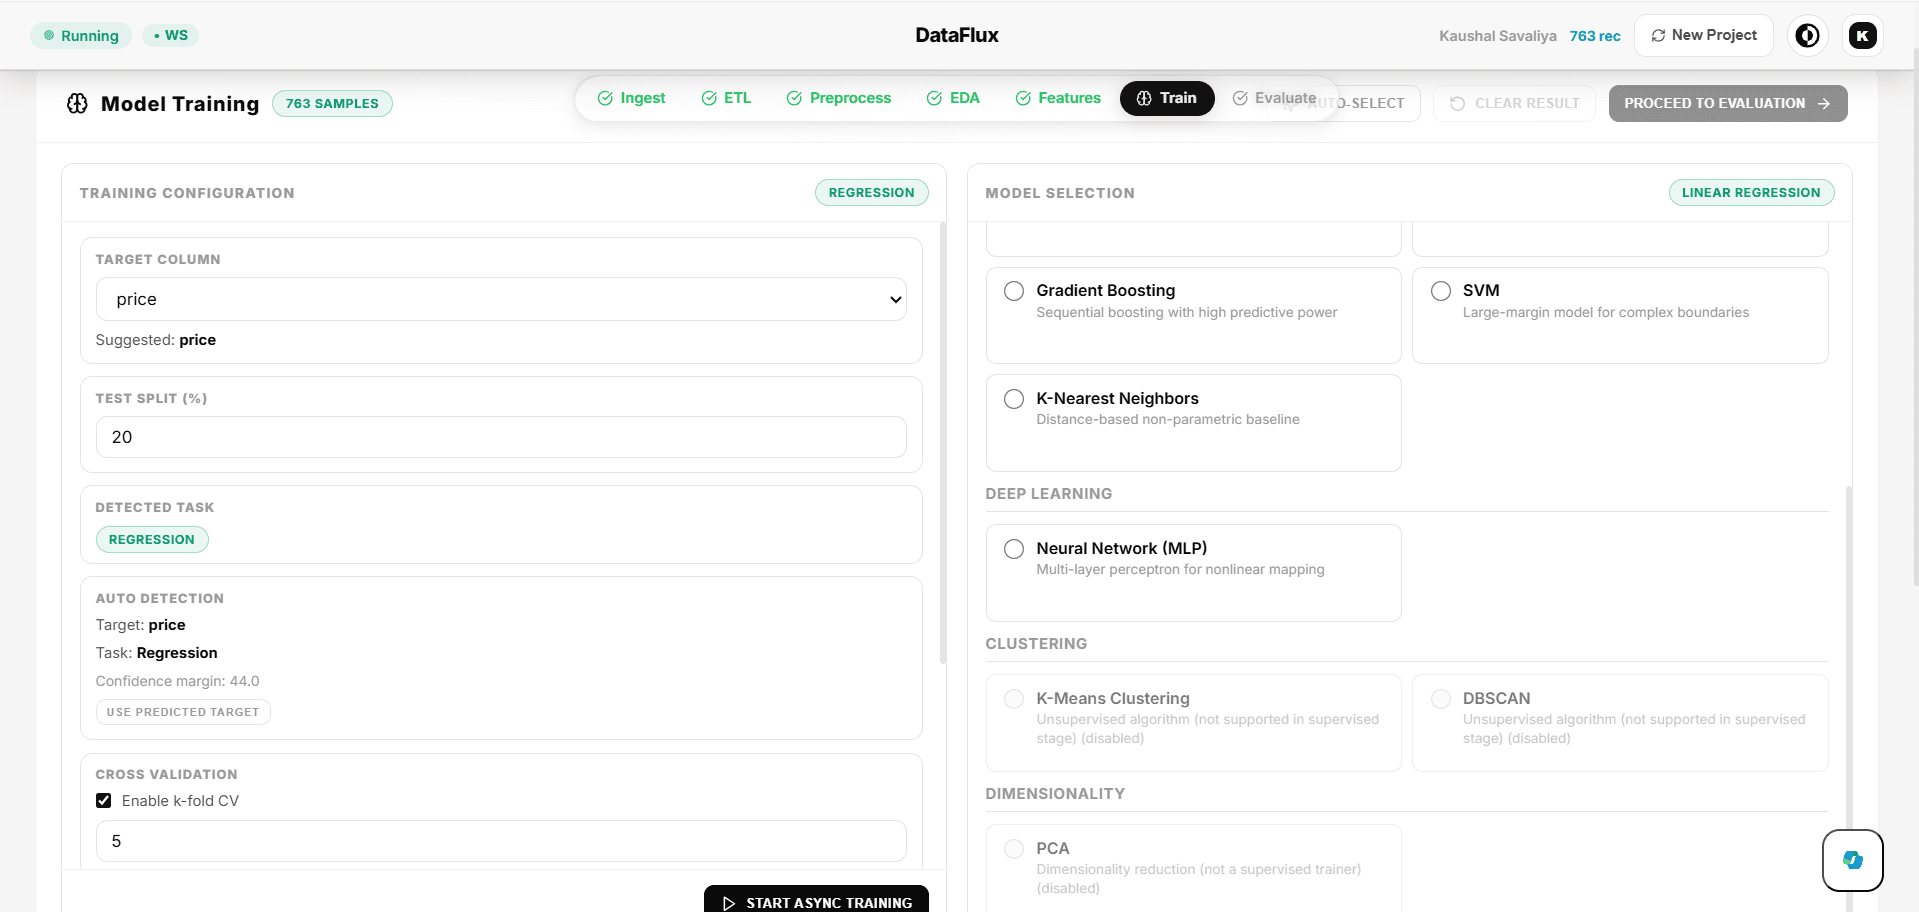Open the Target Column price dropdown
The width and height of the screenshot is (1919, 912).
(500, 299)
